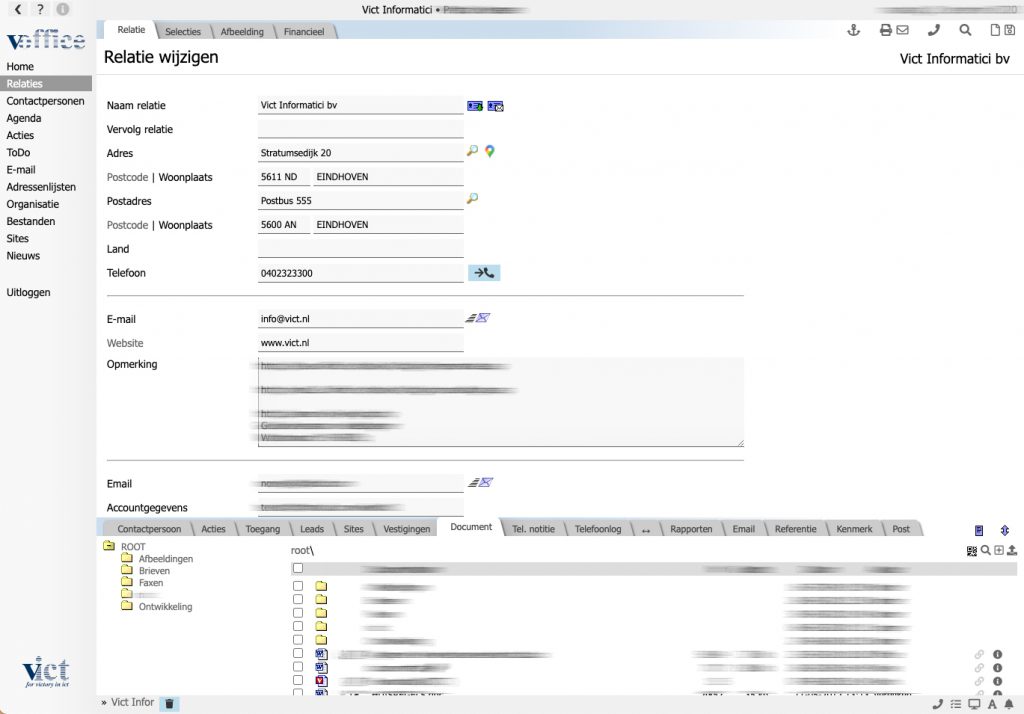Screen dimensions: 1024x714
Task: Click the trash icon in the bottom bar
Action: coord(169,704)
